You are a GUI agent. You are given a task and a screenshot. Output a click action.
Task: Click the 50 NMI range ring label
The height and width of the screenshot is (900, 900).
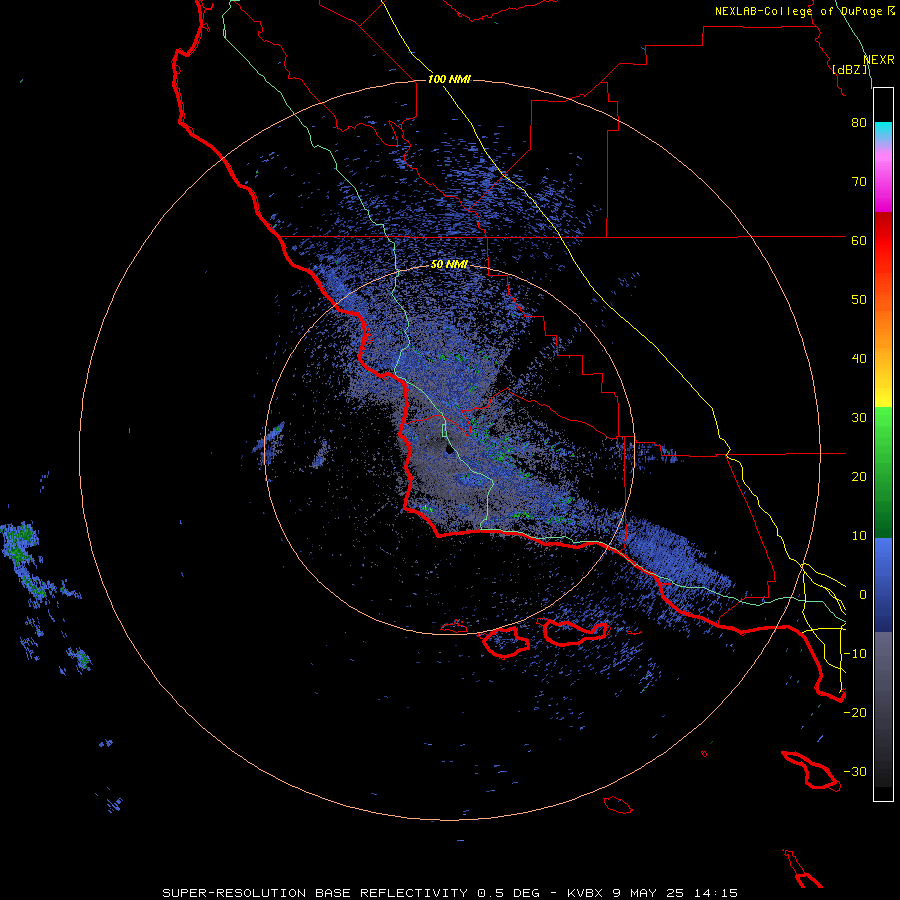tap(449, 264)
